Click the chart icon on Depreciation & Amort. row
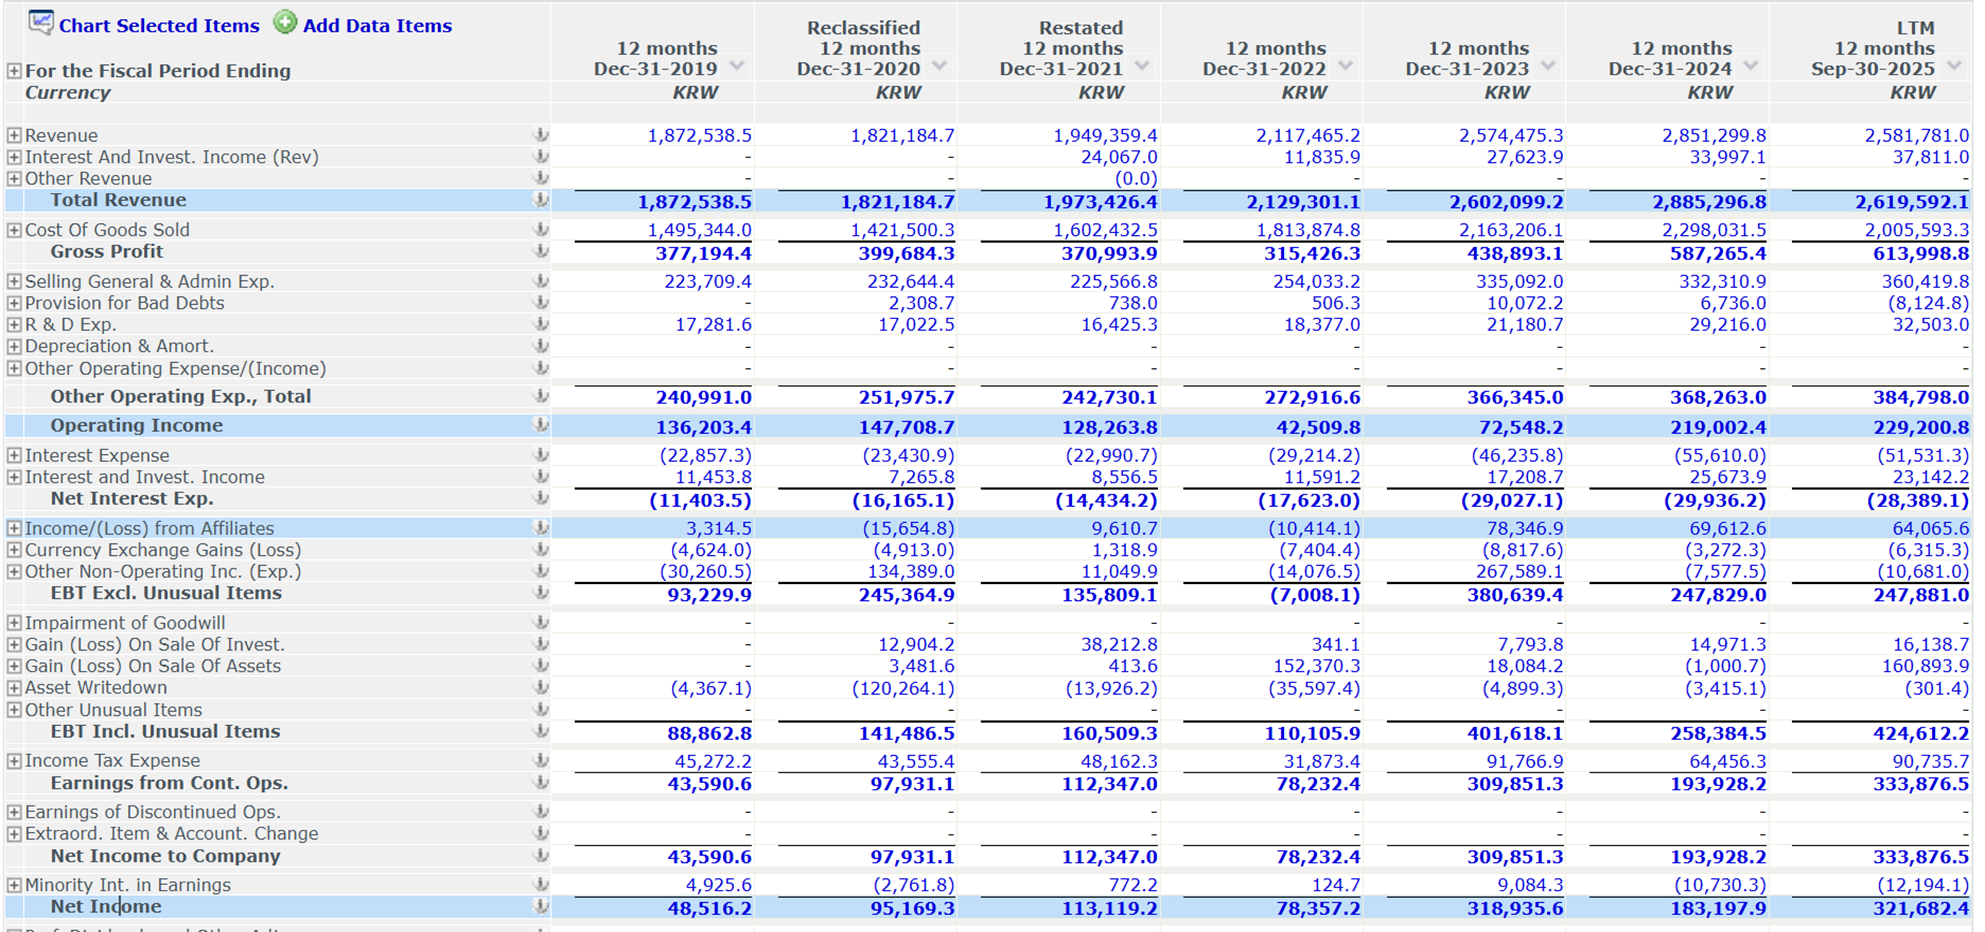The height and width of the screenshot is (932, 1985). click(x=540, y=346)
